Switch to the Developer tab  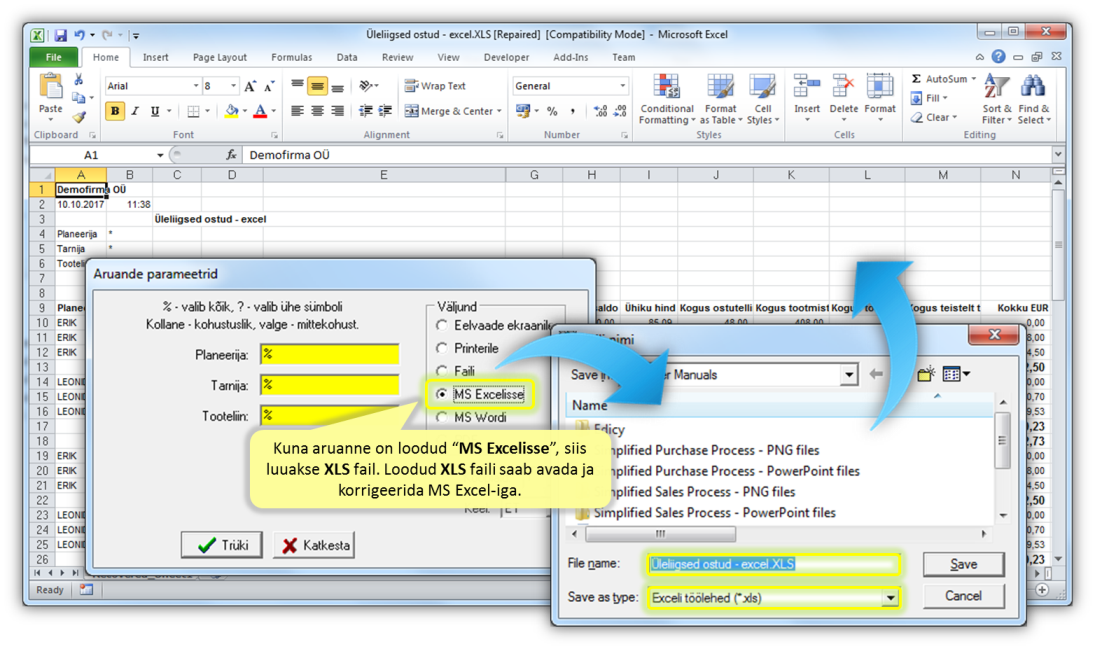pyautogui.click(x=506, y=57)
